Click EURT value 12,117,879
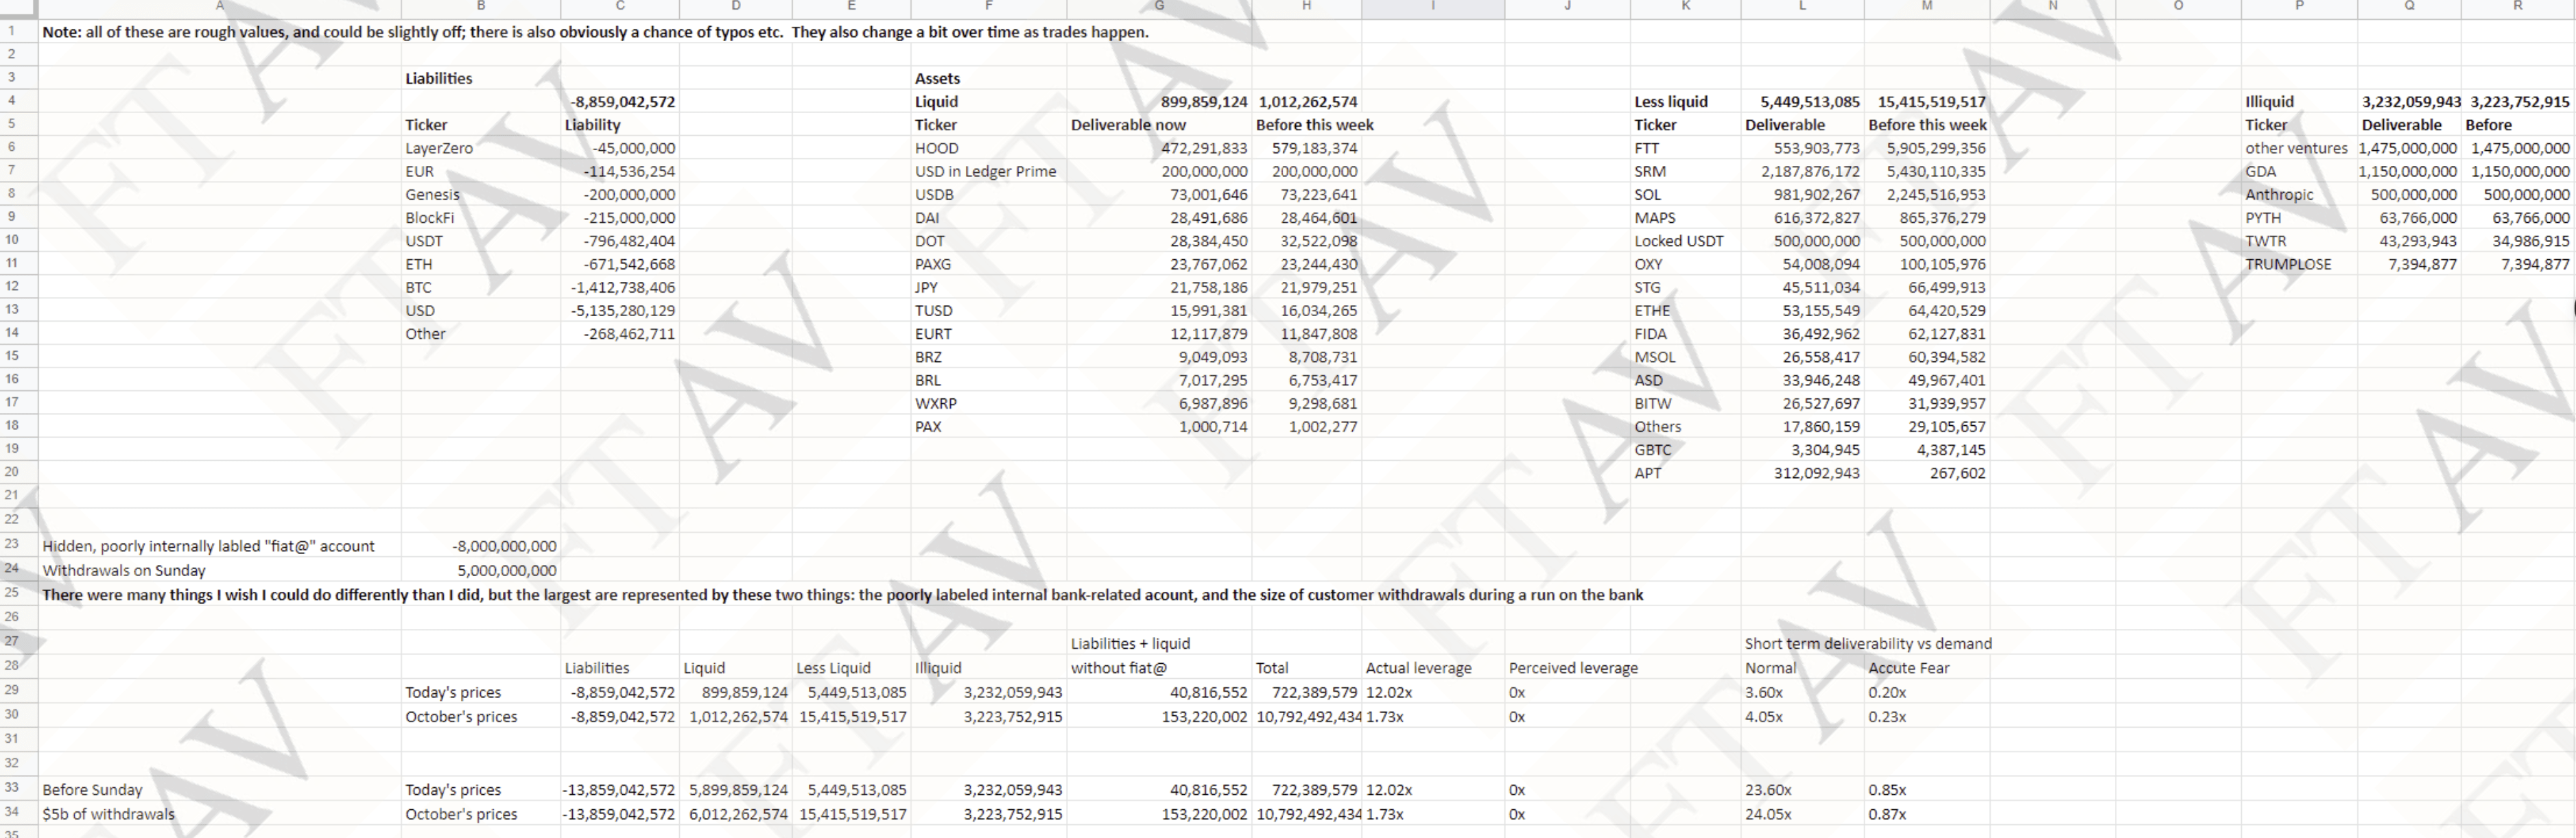 pyautogui.click(x=1209, y=333)
